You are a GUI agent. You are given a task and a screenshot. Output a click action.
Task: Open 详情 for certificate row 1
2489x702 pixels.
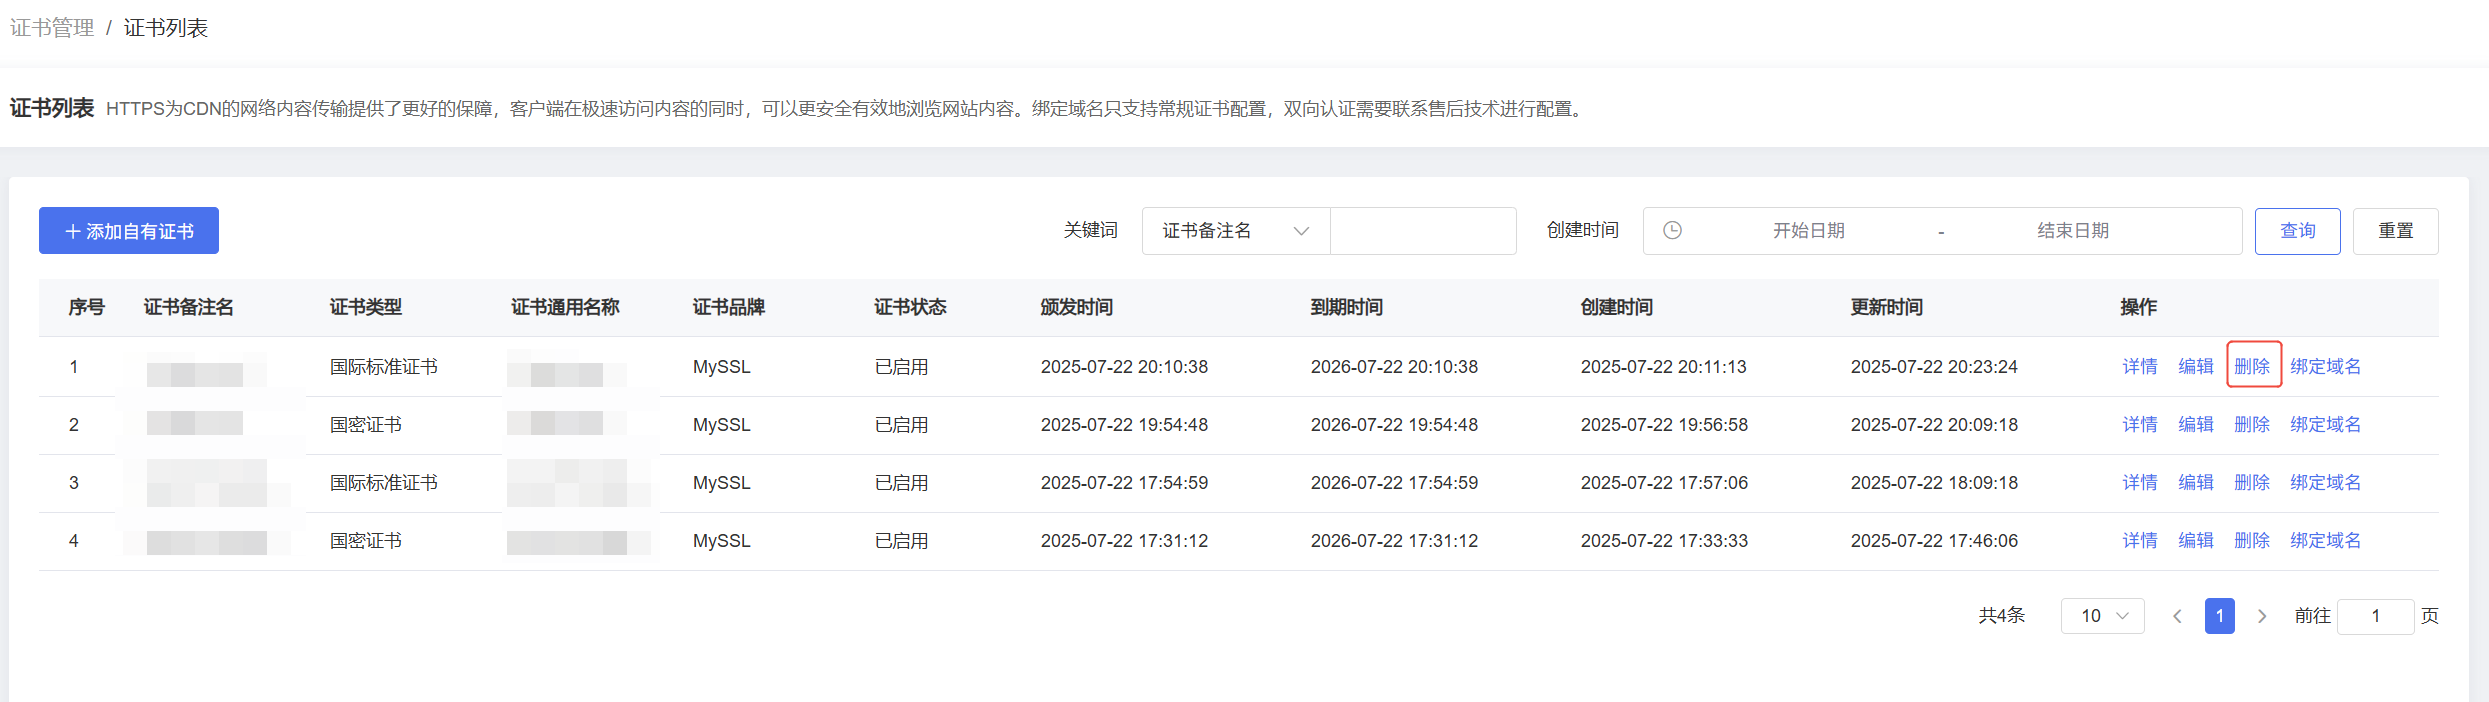coord(2140,367)
